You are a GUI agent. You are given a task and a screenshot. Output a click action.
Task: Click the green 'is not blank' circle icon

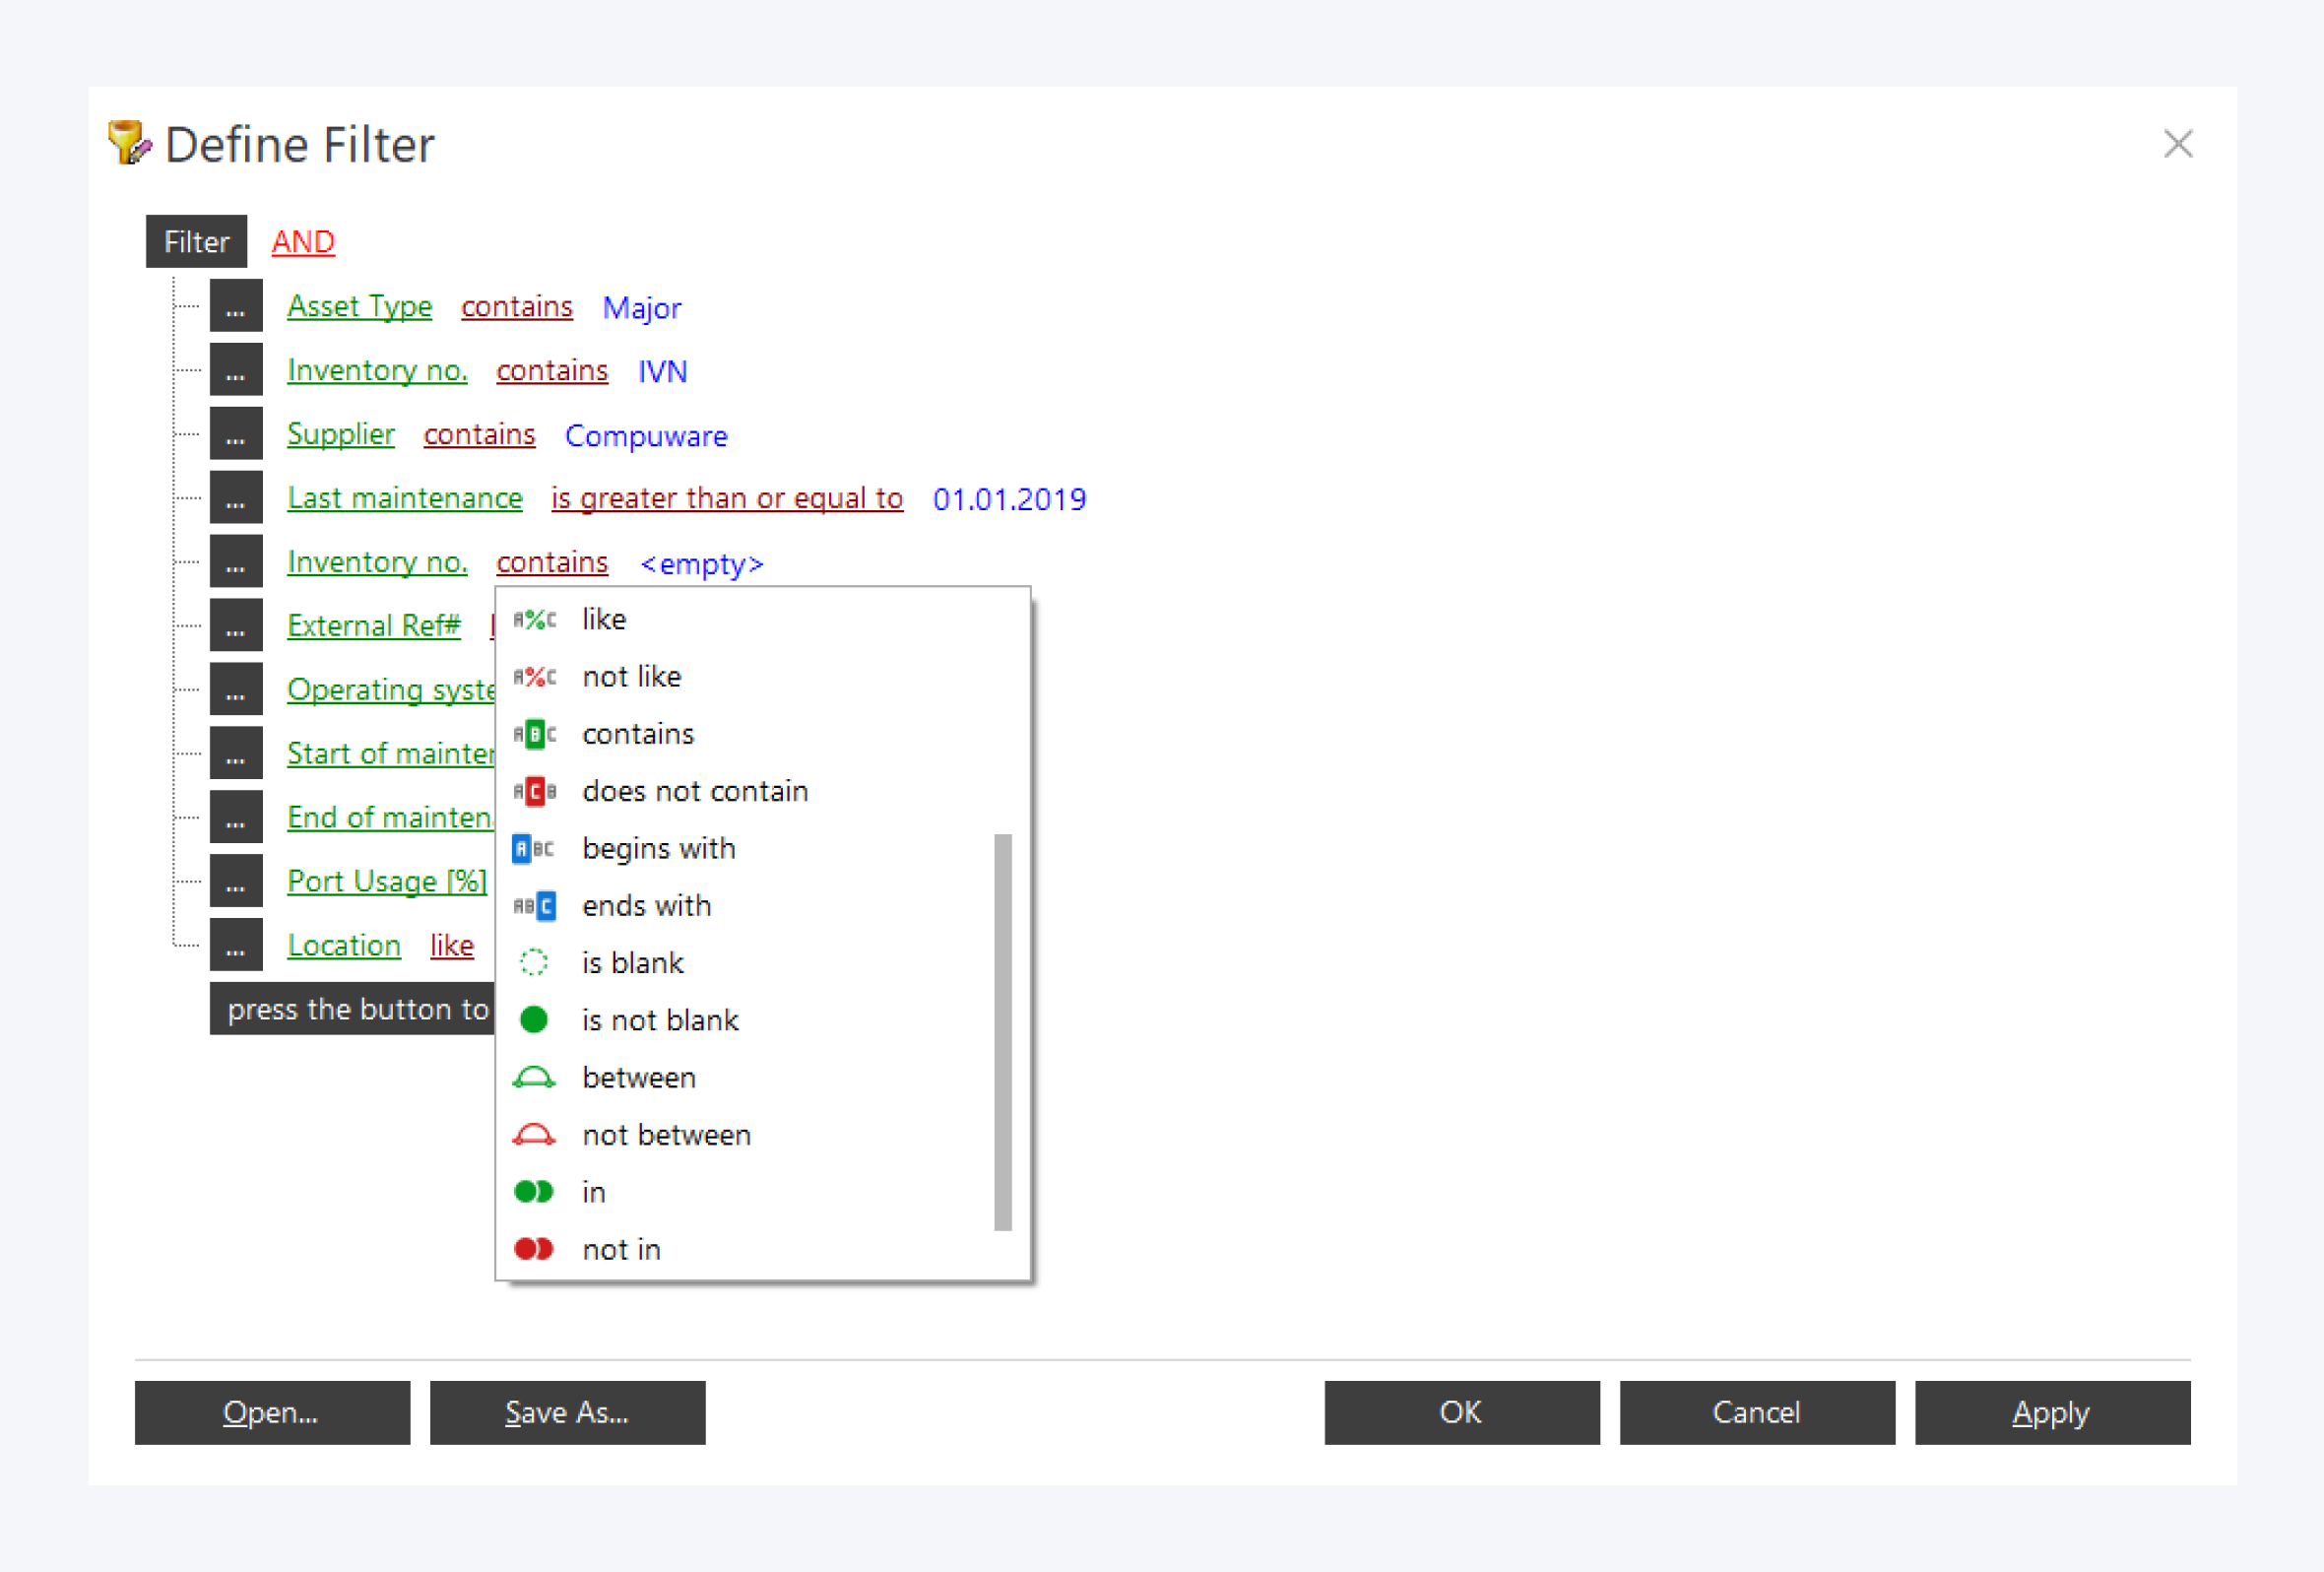[x=534, y=1020]
